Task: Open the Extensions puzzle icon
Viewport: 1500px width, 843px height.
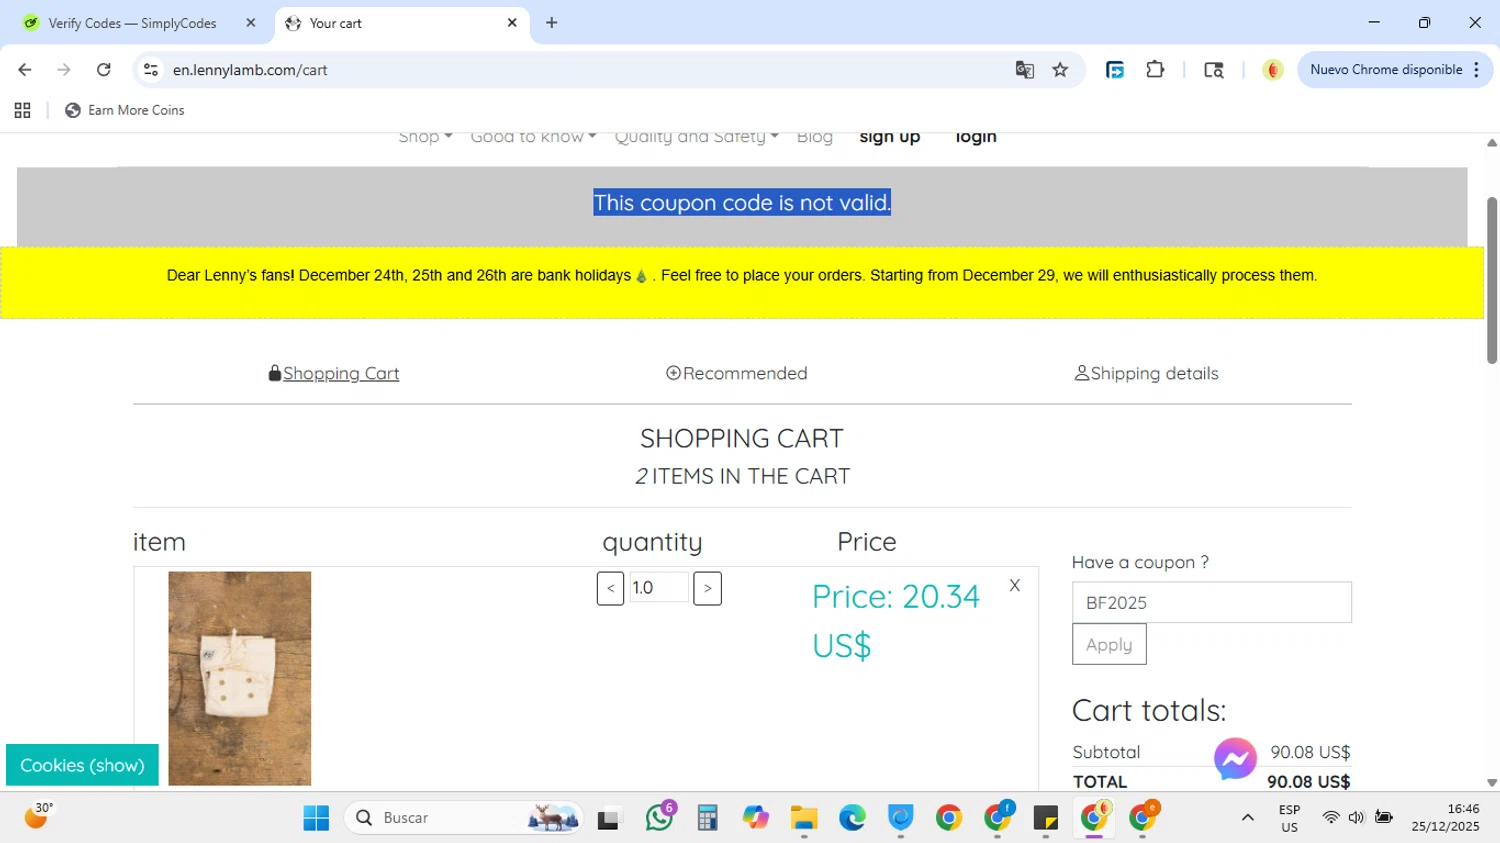Action: 1155,70
